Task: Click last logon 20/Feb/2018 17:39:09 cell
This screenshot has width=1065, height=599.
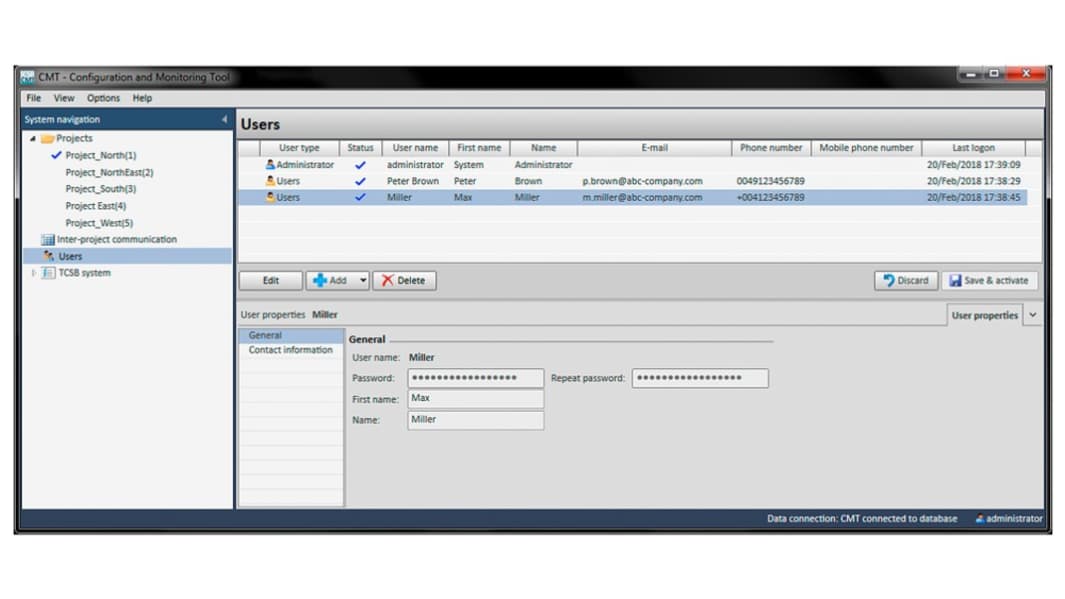Action: (973, 165)
